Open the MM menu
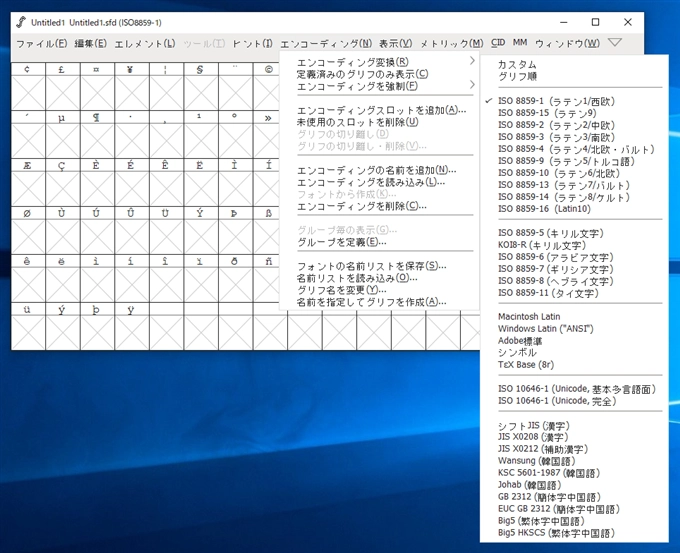The image size is (680, 553). [x=520, y=43]
